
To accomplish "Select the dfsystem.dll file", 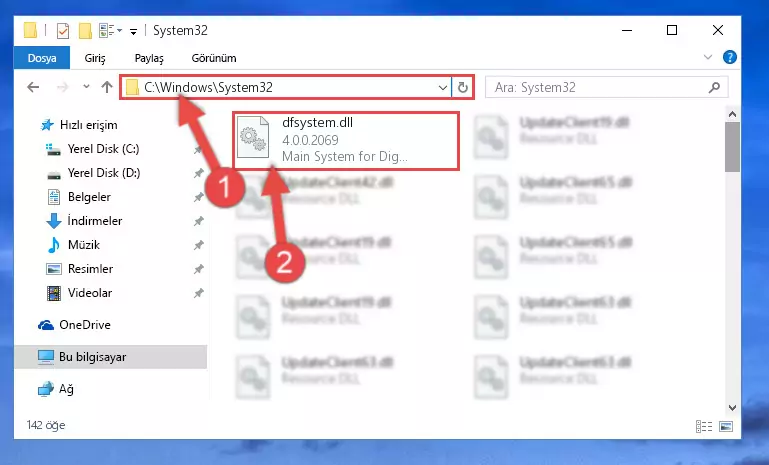I will [346, 140].
